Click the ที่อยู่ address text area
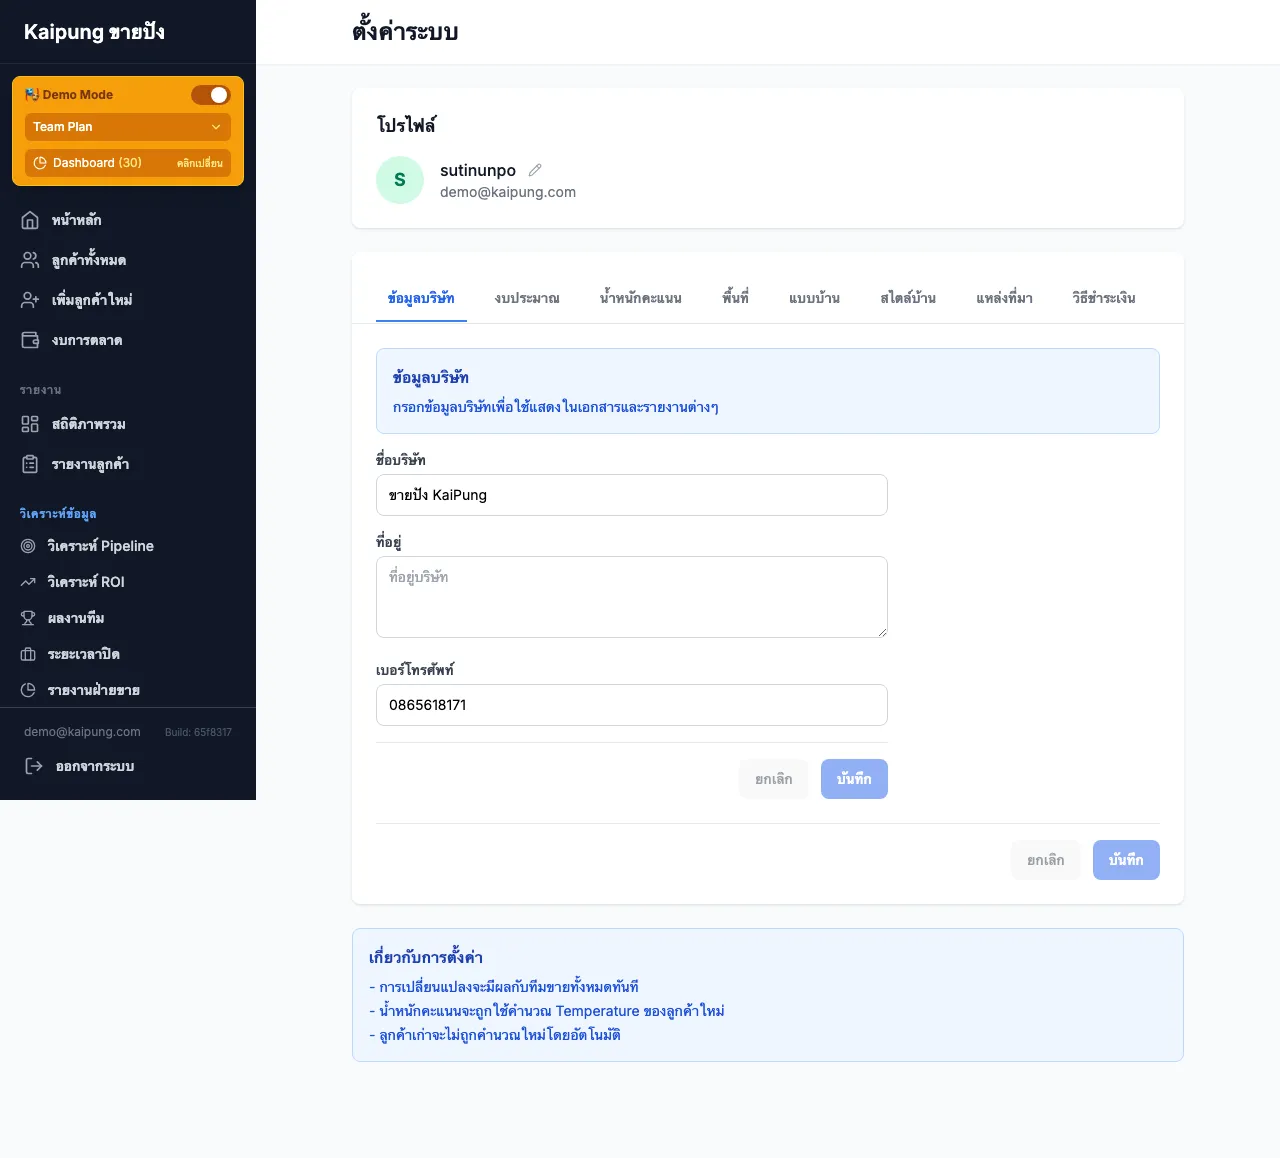This screenshot has height=1158, width=1280. pyautogui.click(x=631, y=597)
